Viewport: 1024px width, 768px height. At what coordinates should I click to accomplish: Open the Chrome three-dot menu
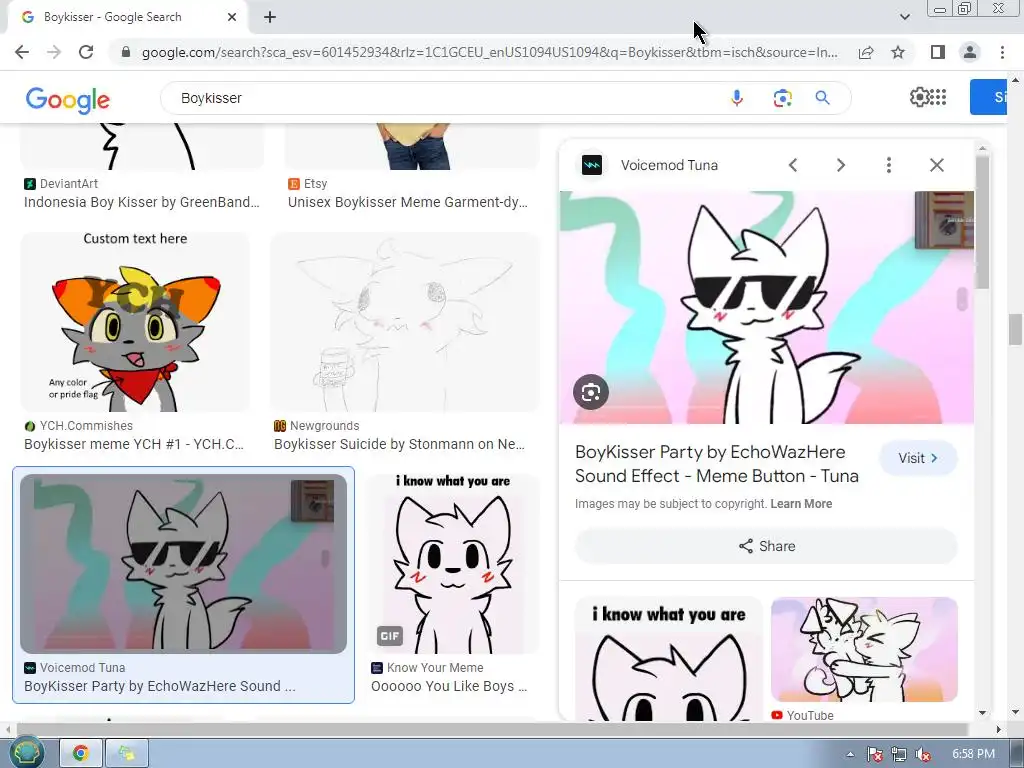(1002, 52)
